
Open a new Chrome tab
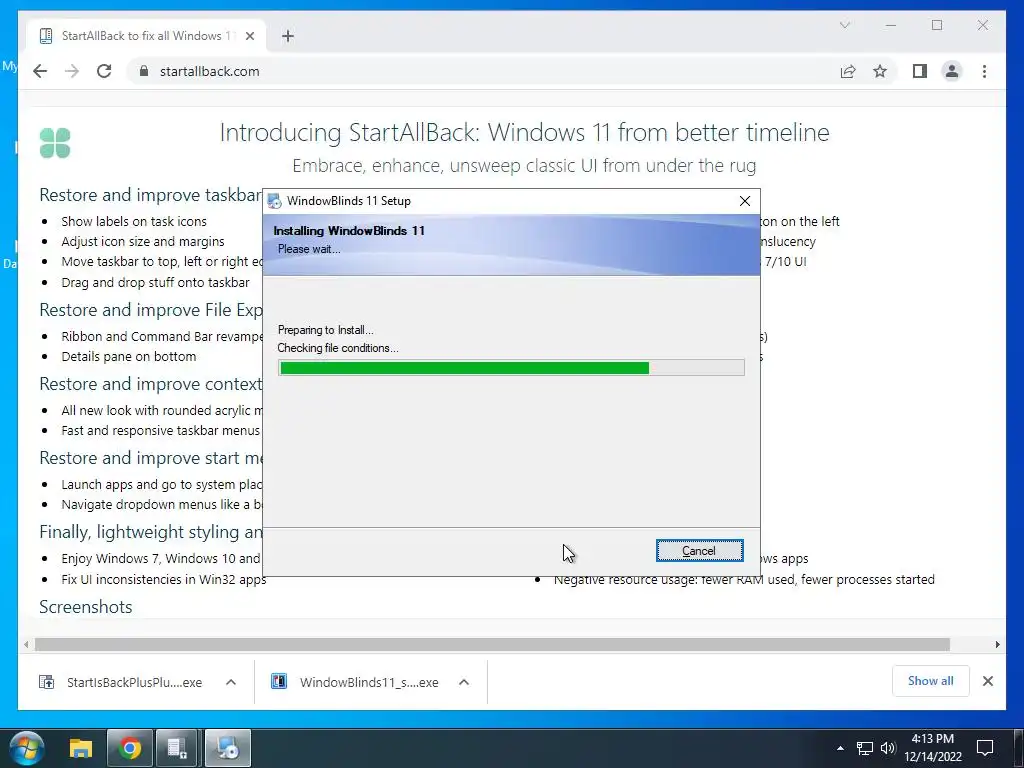[x=288, y=36]
